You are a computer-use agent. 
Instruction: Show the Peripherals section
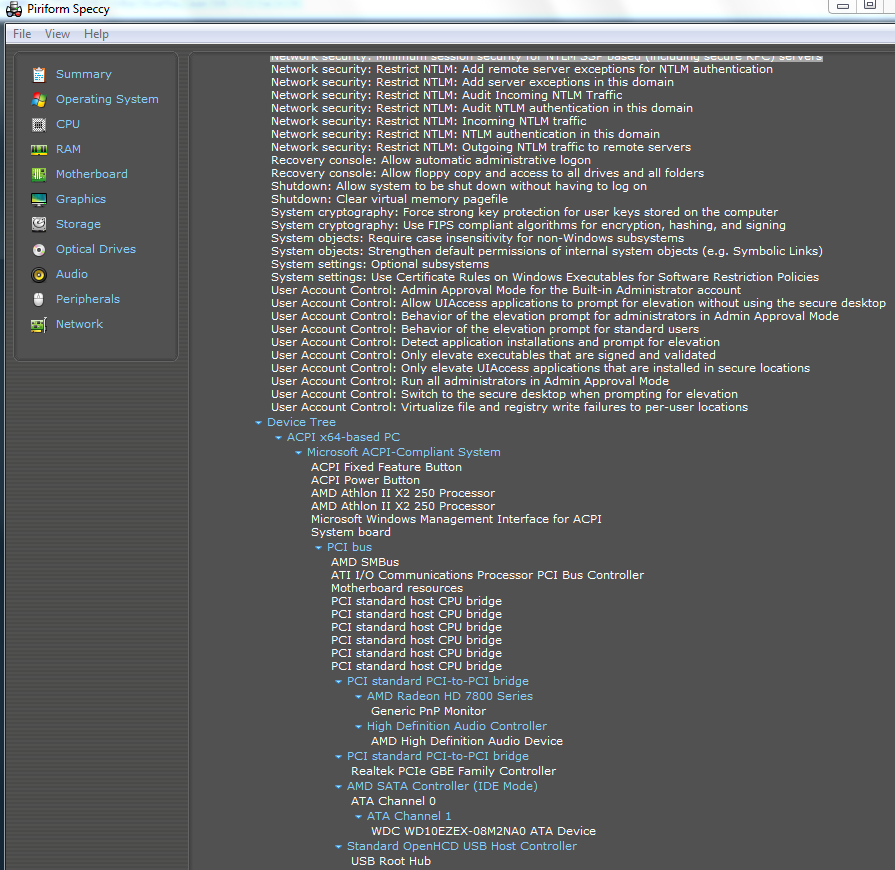tap(87, 299)
